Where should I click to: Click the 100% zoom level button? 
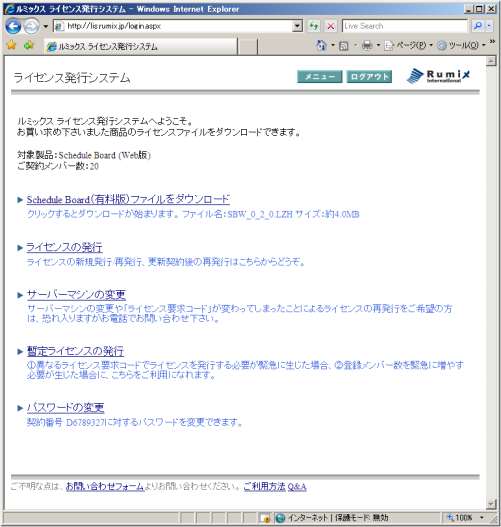(x=460, y=518)
